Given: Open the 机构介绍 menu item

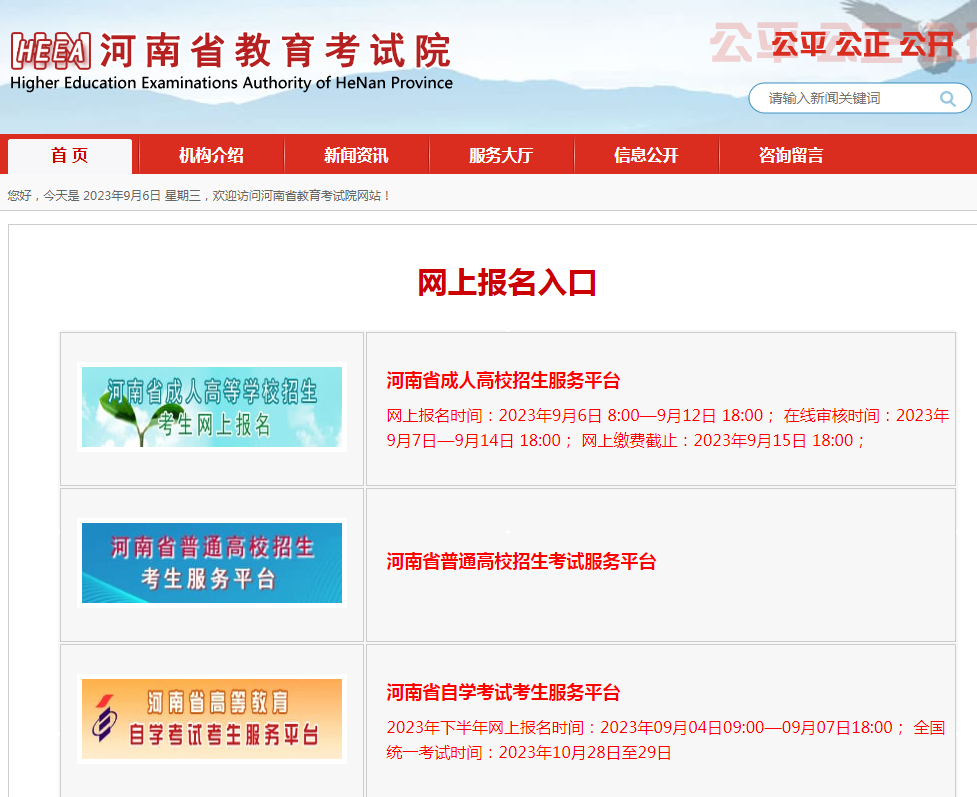Looking at the screenshot, I should (x=213, y=154).
